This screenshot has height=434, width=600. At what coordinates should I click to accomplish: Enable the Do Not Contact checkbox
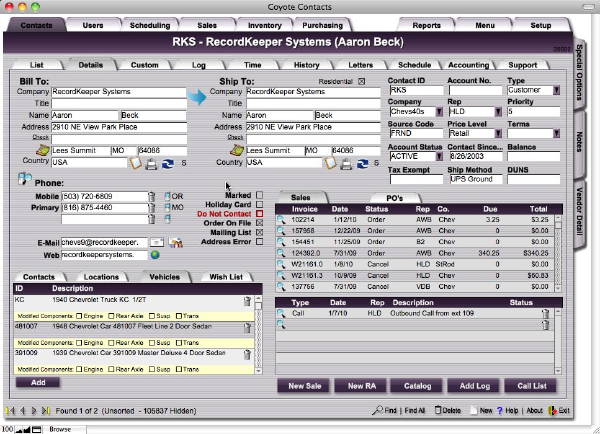pos(260,213)
